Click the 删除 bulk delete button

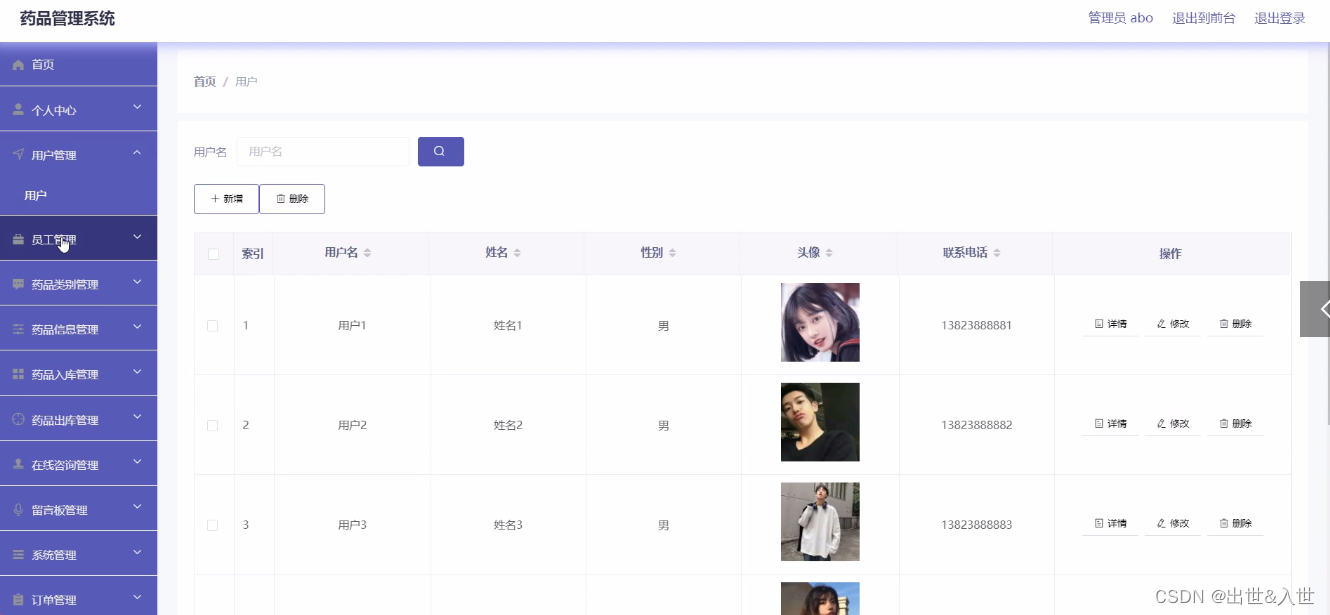coord(292,199)
